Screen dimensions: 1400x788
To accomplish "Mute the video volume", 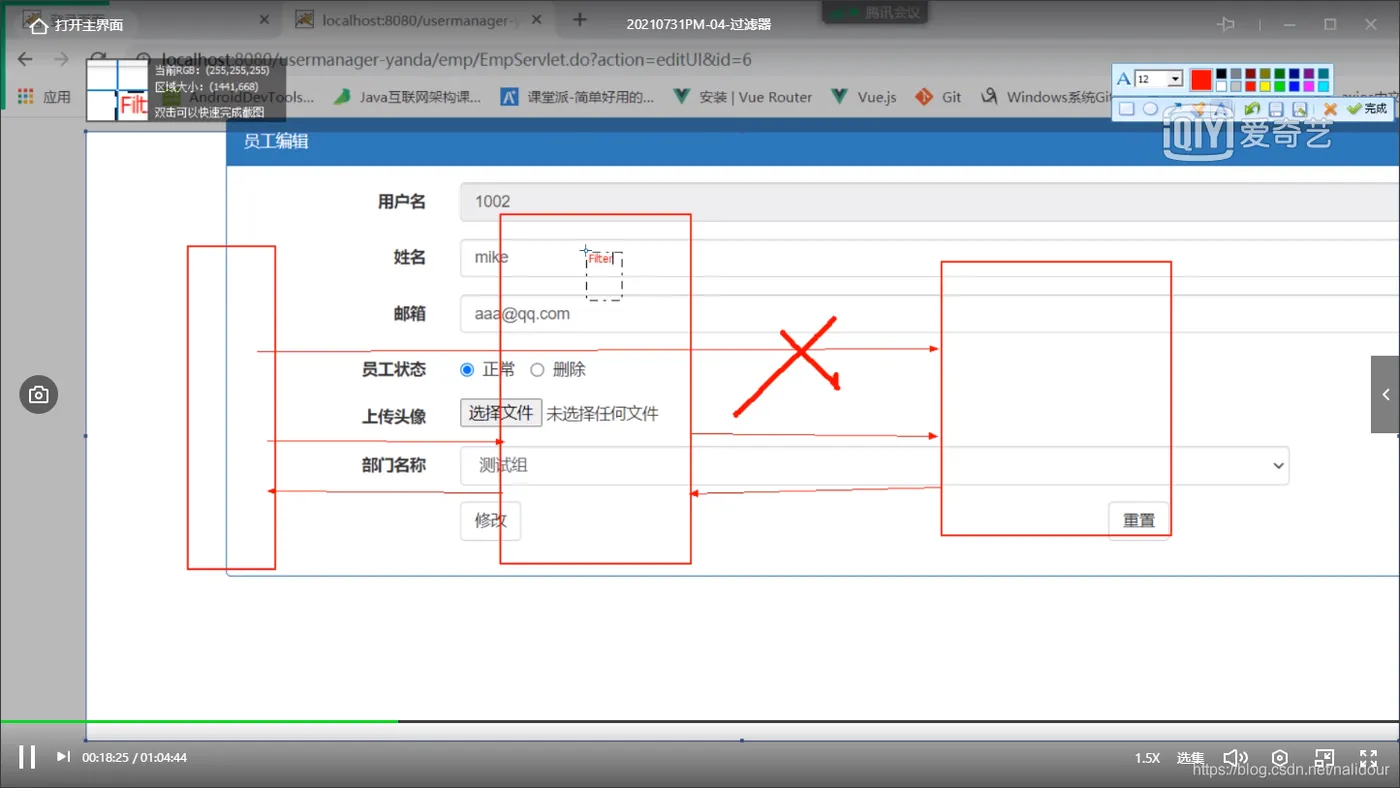I will click(1236, 758).
